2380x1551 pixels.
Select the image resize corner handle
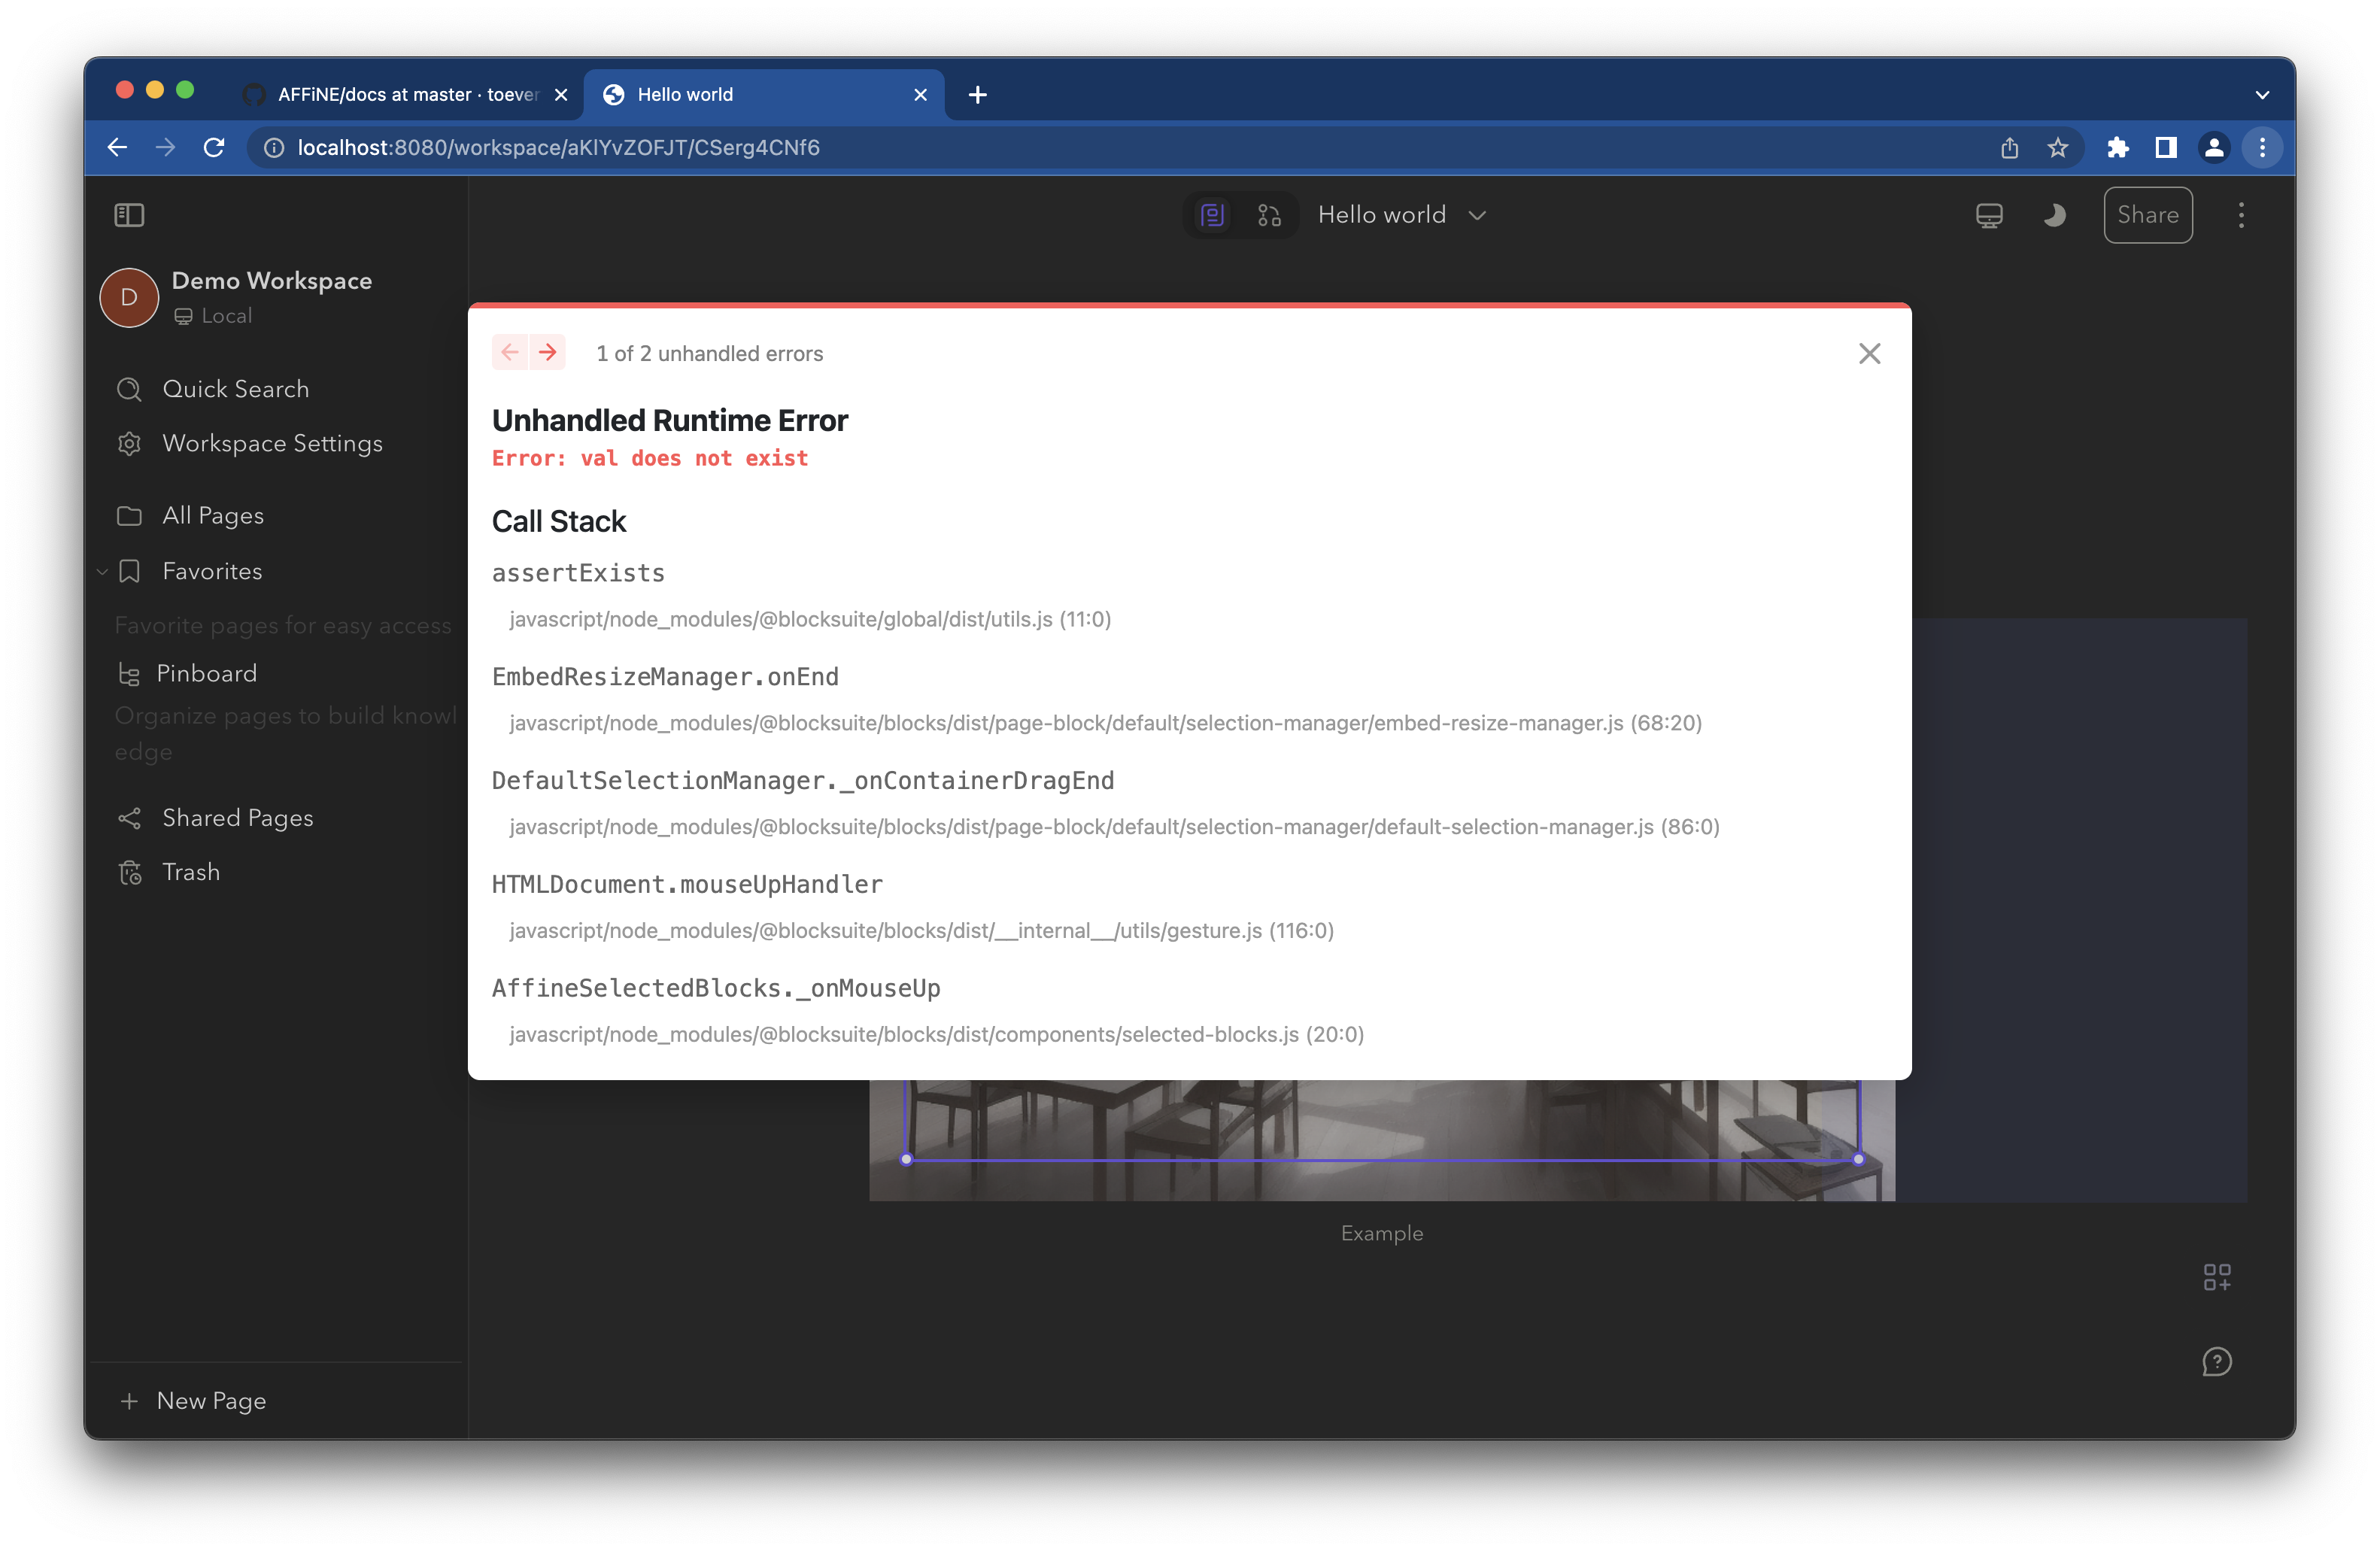[1858, 1159]
